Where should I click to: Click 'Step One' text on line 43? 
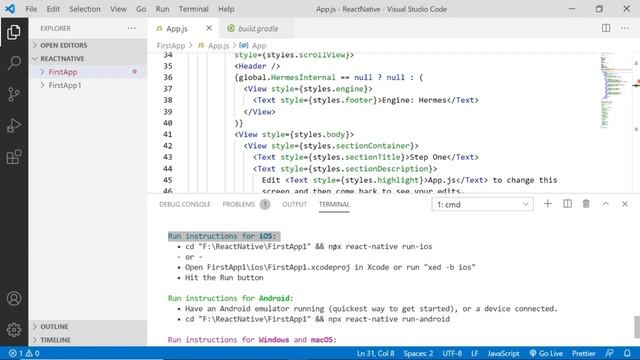click(428, 157)
